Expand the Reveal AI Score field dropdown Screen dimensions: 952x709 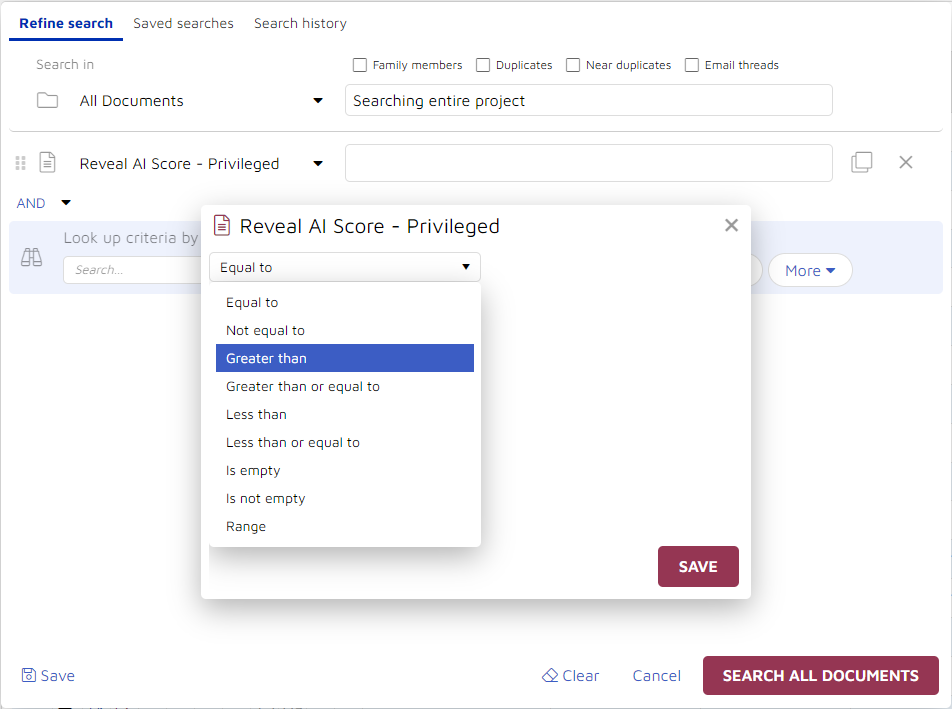pos(318,163)
